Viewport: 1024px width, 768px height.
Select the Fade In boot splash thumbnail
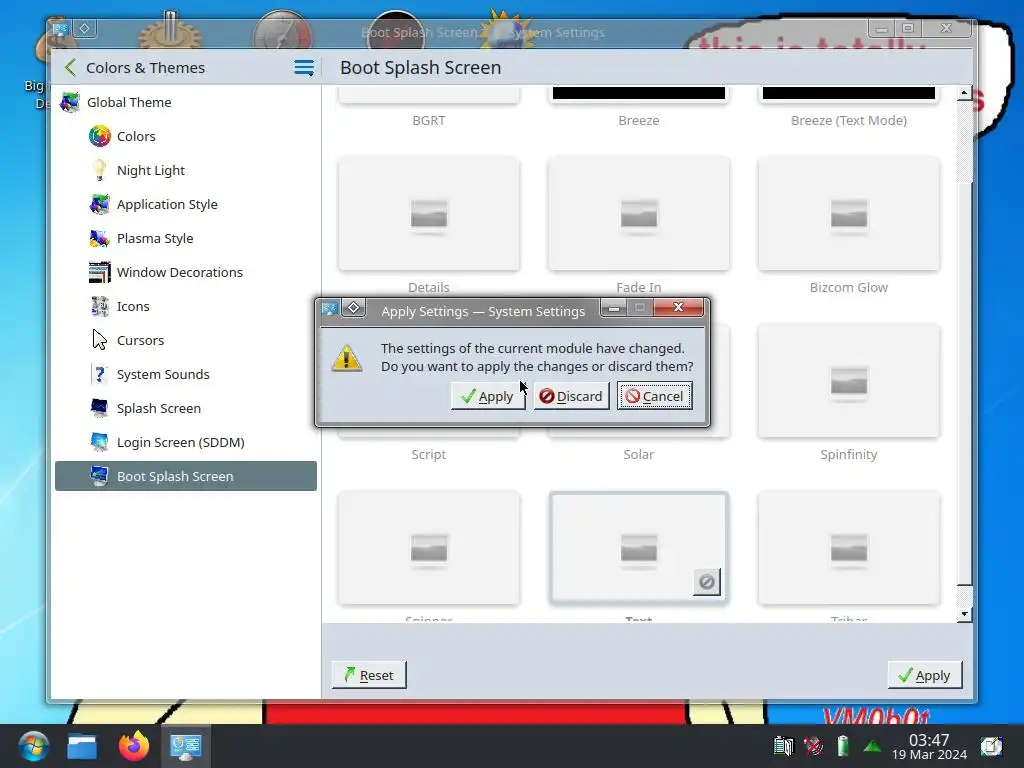coord(639,214)
